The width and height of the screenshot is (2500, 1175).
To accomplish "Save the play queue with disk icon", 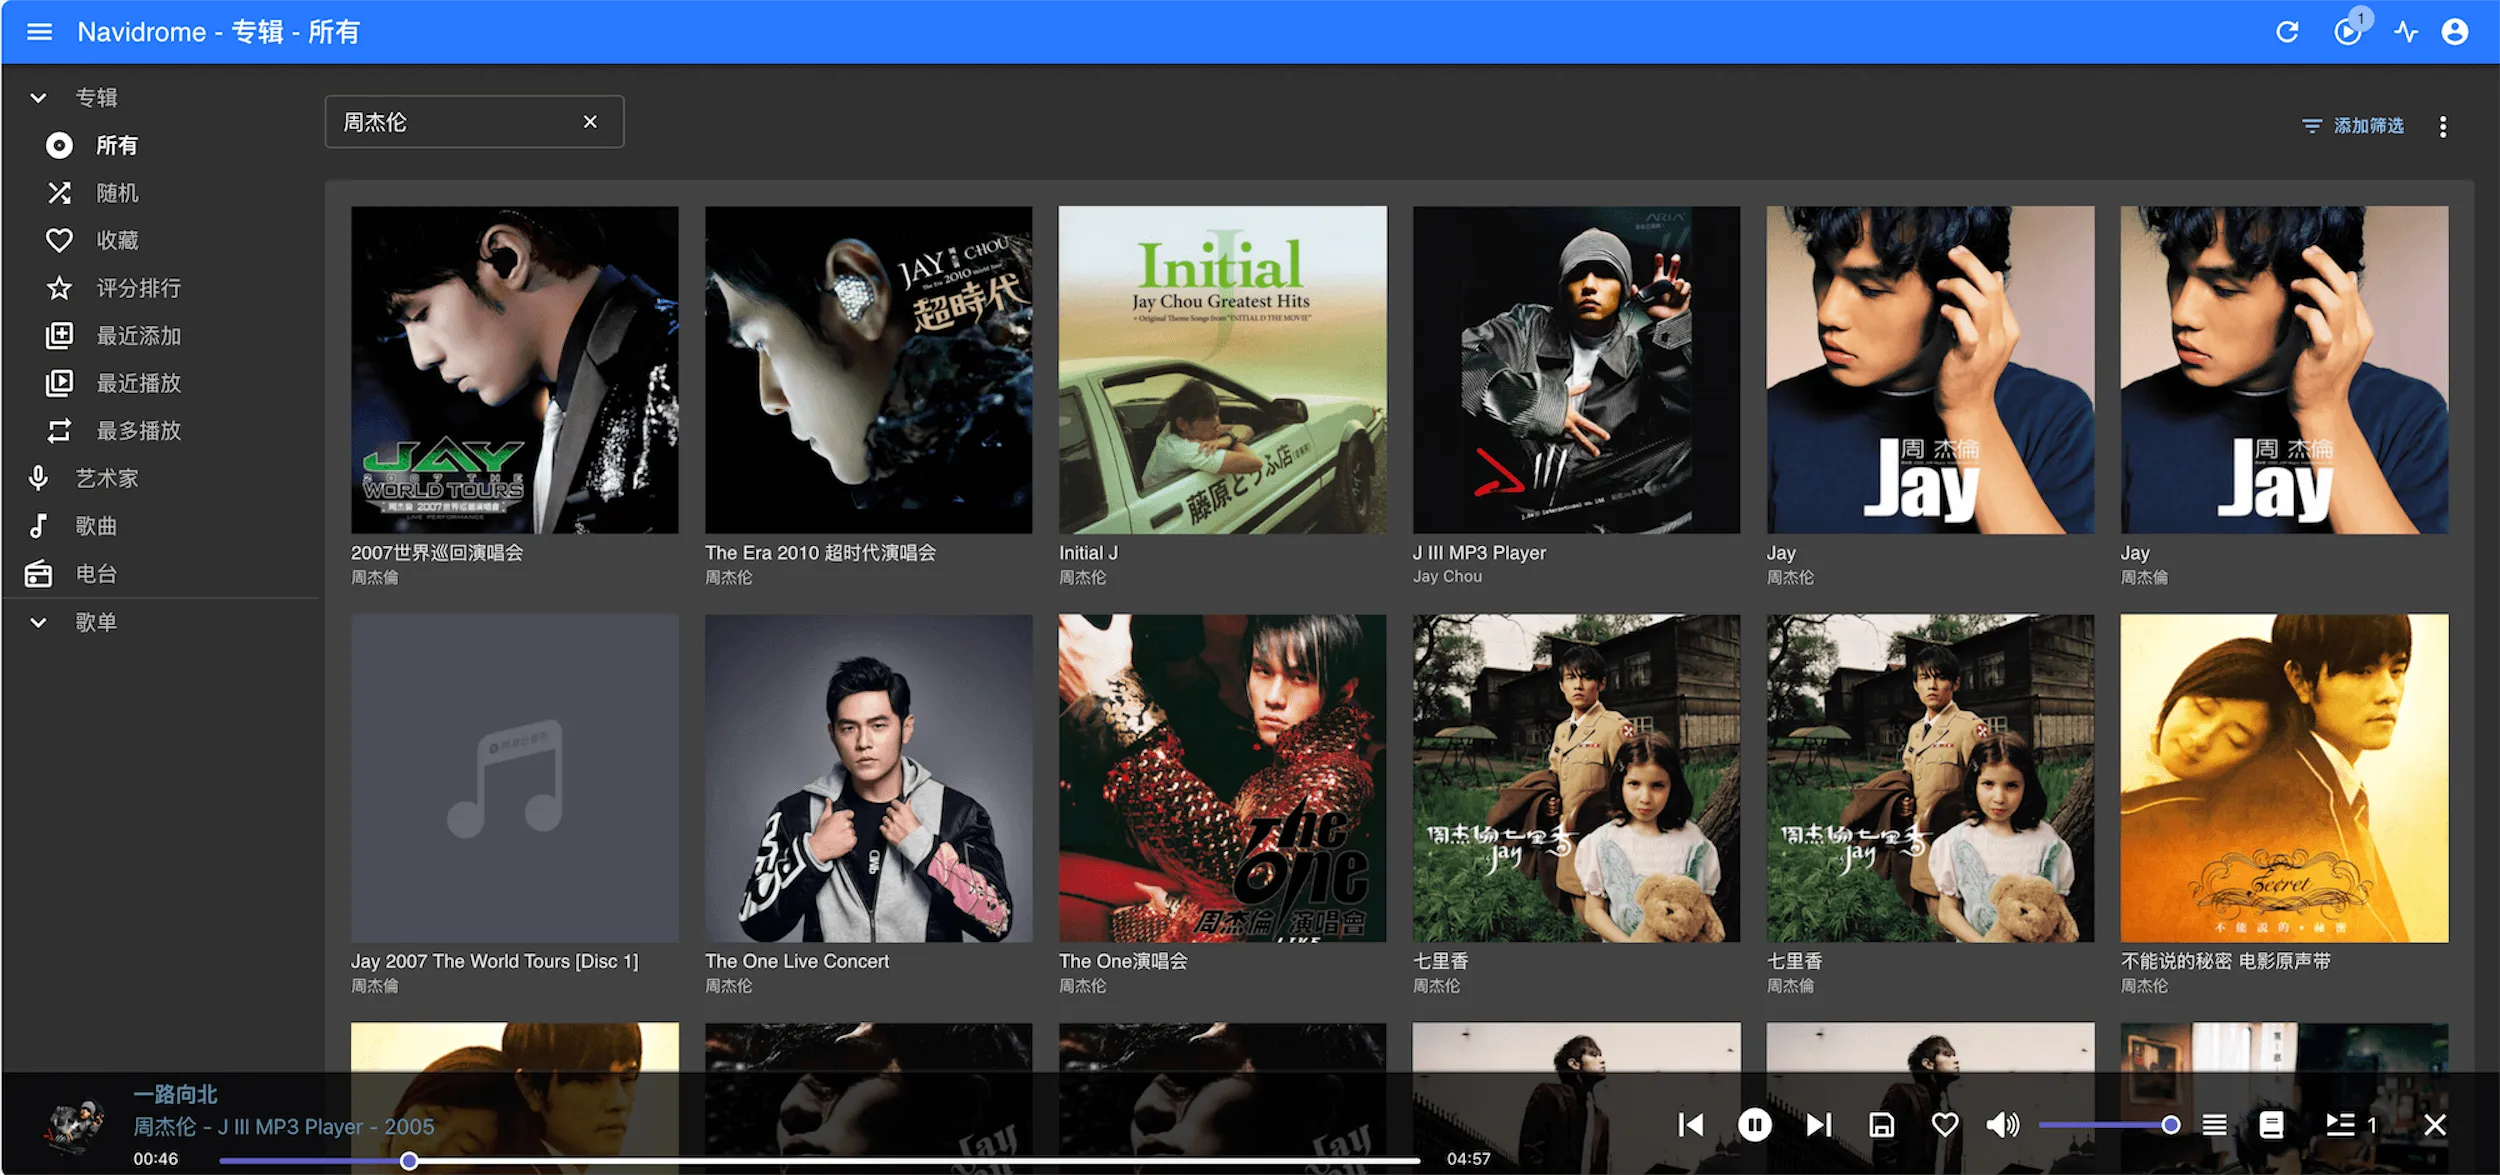I will point(1881,1125).
